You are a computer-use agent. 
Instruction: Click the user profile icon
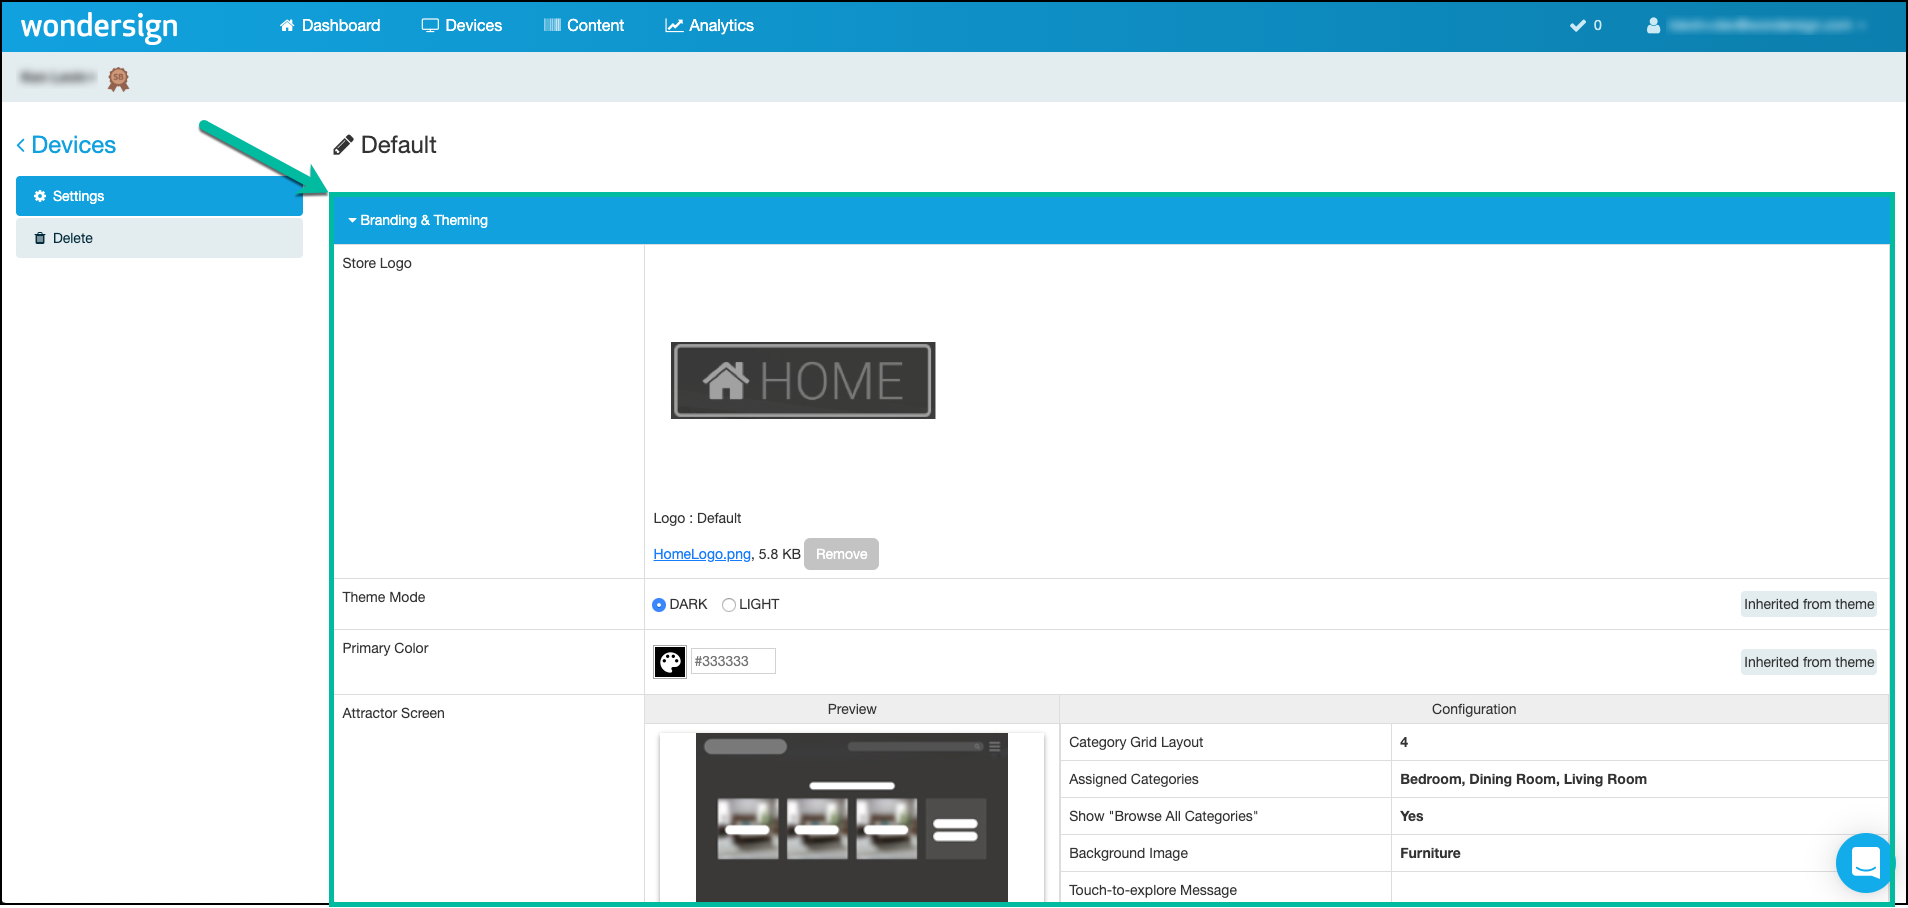[x=1653, y=25]
